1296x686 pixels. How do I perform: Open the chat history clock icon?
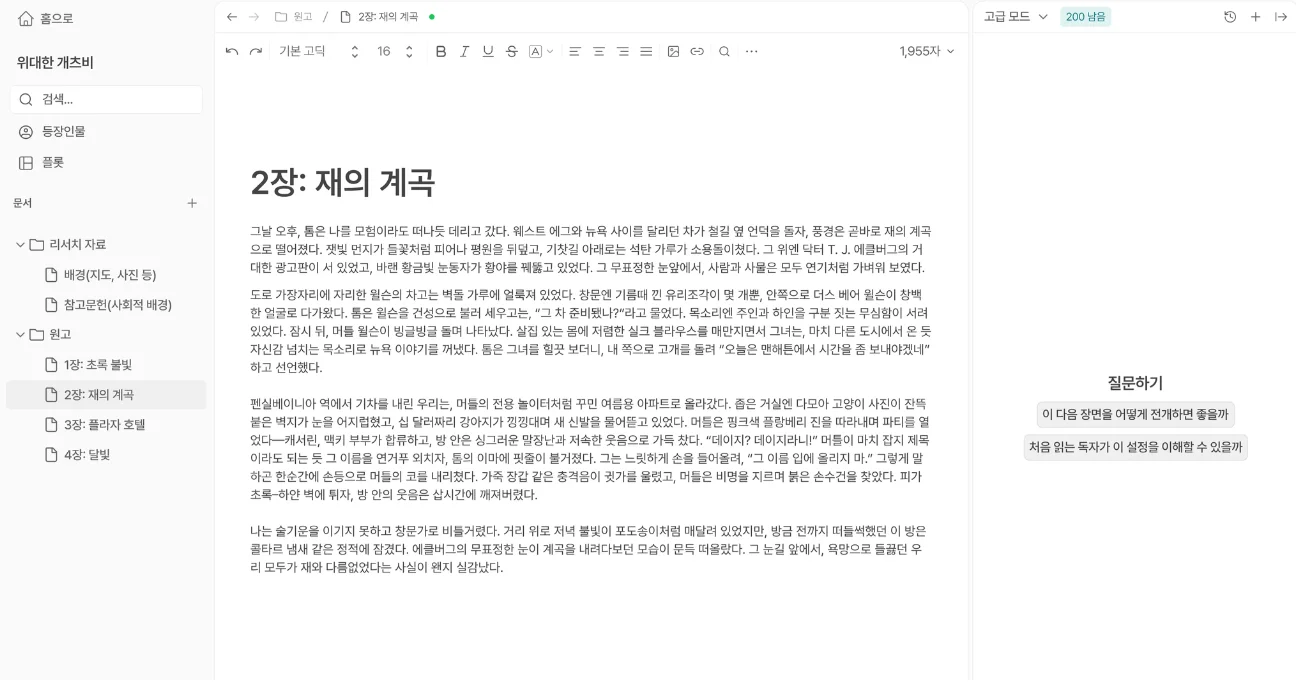coord(1230,17)
